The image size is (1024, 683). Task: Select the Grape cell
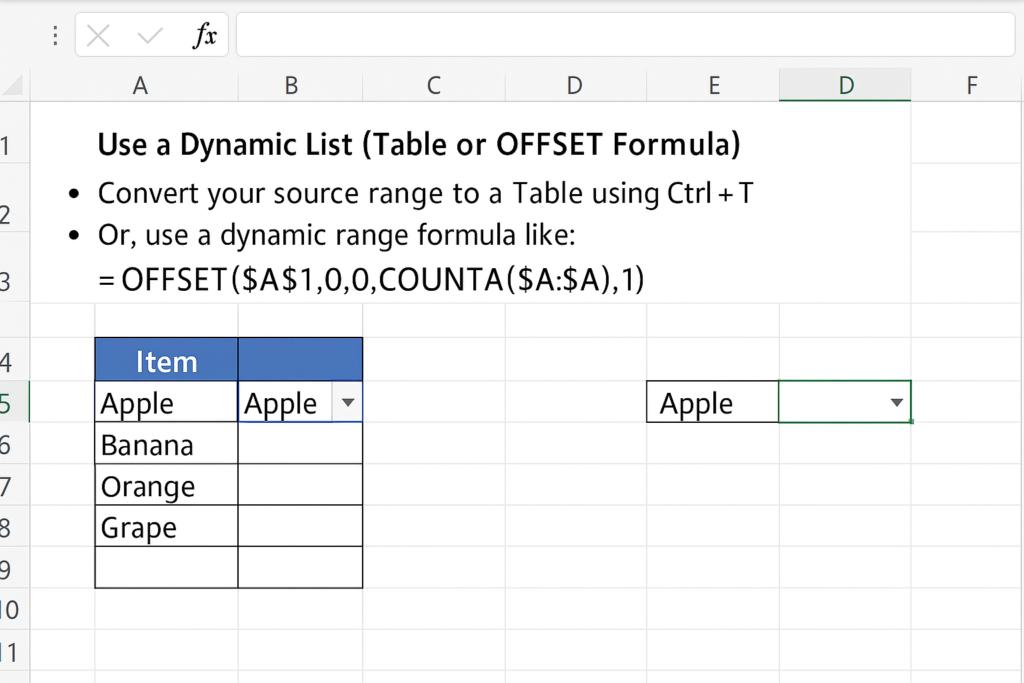click(x=166, y=527)
